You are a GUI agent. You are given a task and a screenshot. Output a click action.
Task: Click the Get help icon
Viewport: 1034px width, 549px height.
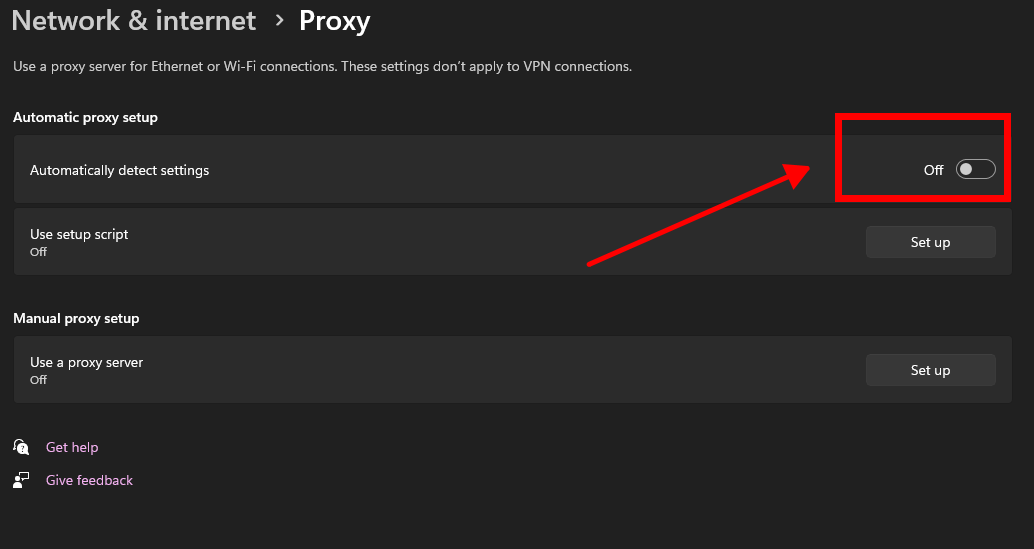pos(21,447)
